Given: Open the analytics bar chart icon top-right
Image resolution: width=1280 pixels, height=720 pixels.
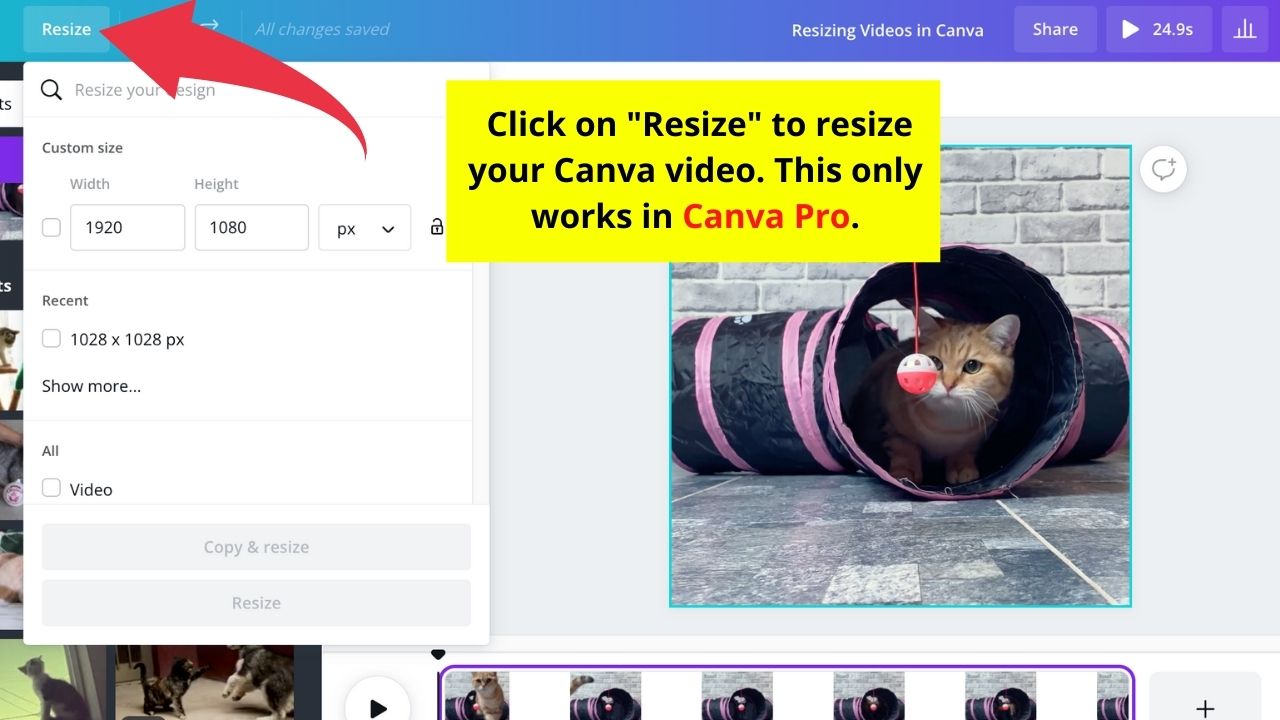Looking at the screenshot, I should click(1244, 29).
